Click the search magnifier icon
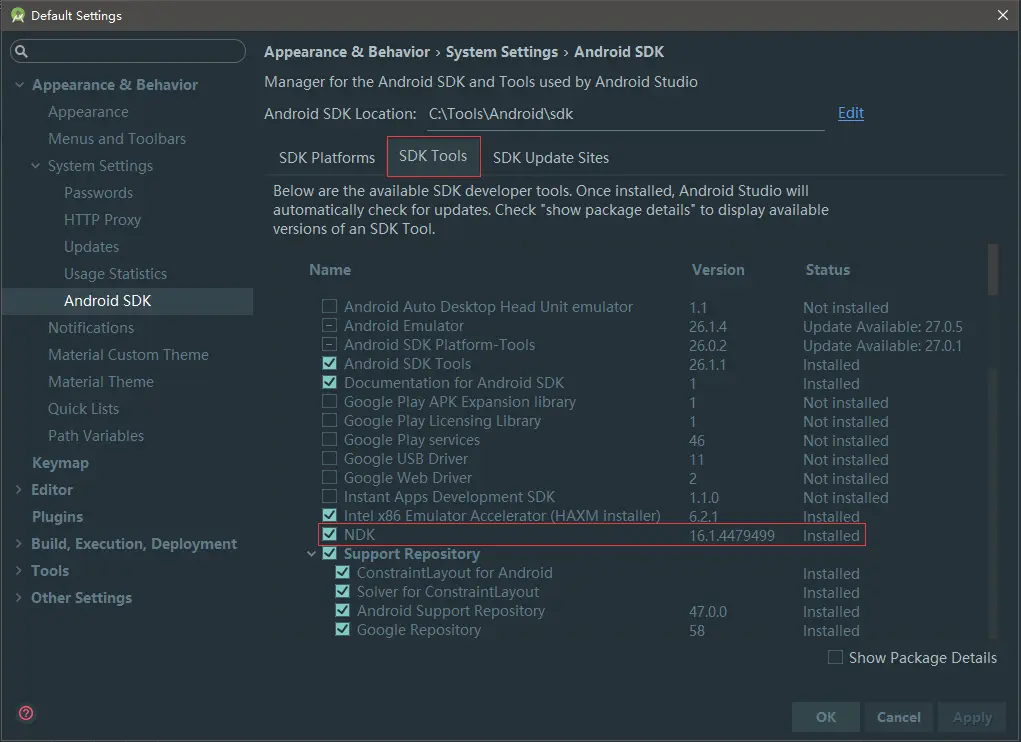 [x=21, y=51]
